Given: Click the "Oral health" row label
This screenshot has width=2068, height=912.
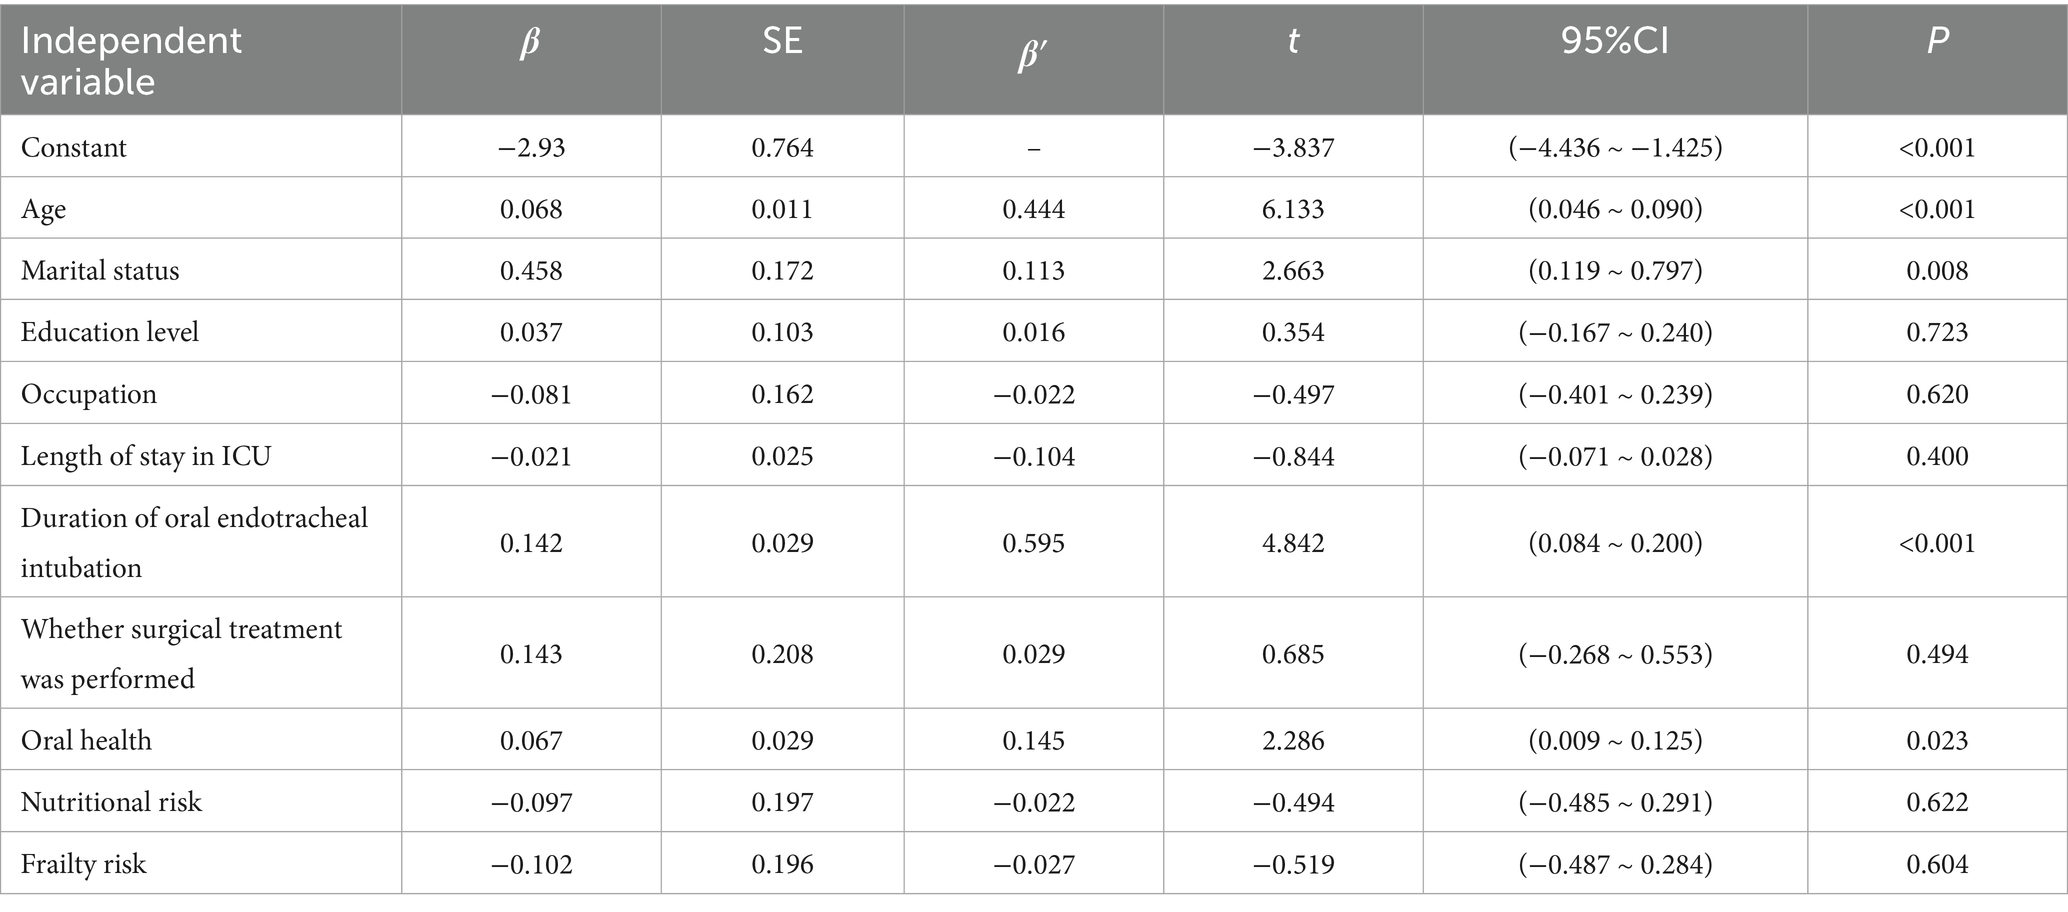Looking at the screenshot, I should [x=86, y=741].
